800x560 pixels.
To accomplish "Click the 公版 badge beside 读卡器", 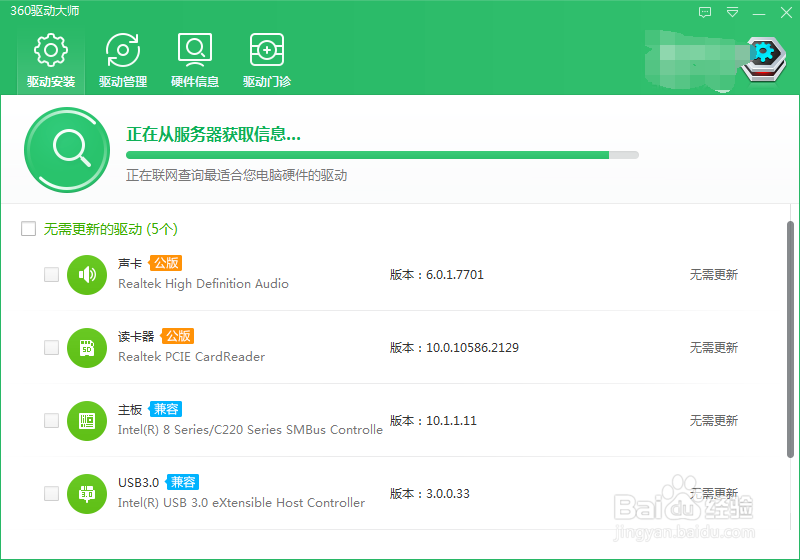I will (x=178, y=336).
